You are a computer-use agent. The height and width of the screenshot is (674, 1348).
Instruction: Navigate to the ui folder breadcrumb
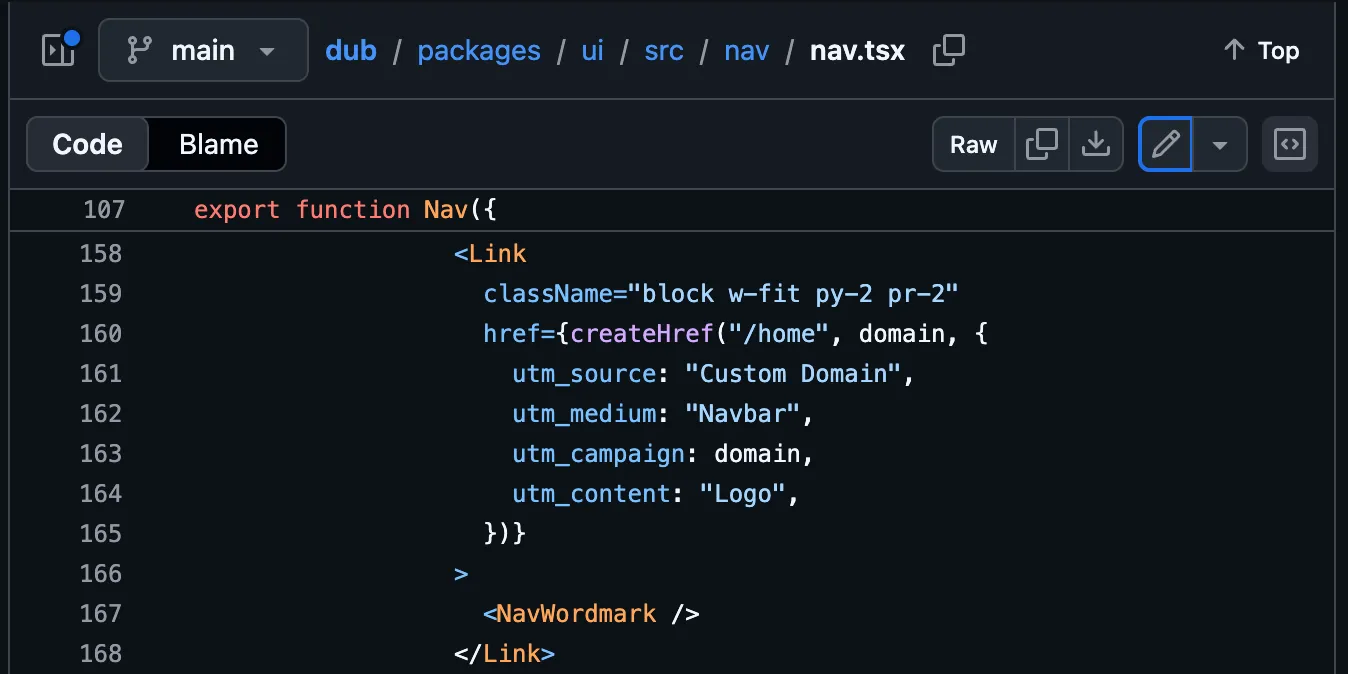click(x=593, y=51)
